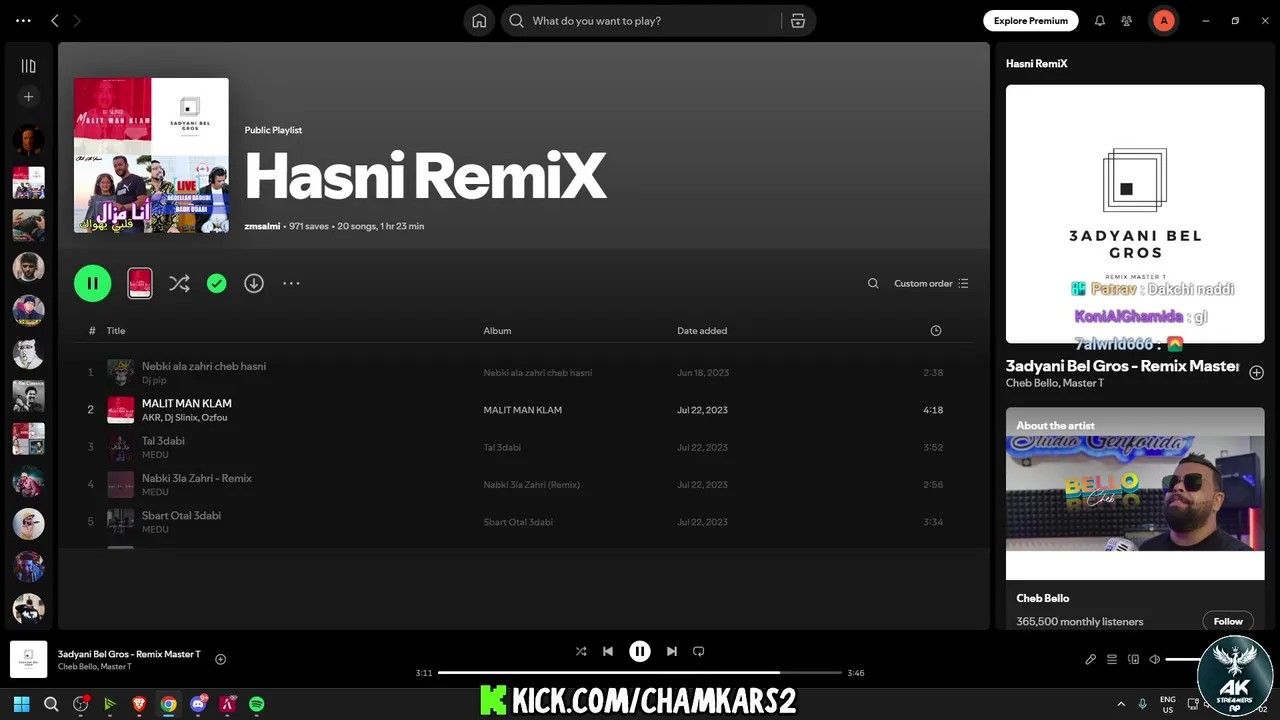The image size is (1280, 720).
Task: Open artist link AKR in track two
Action: coord(150,418)
